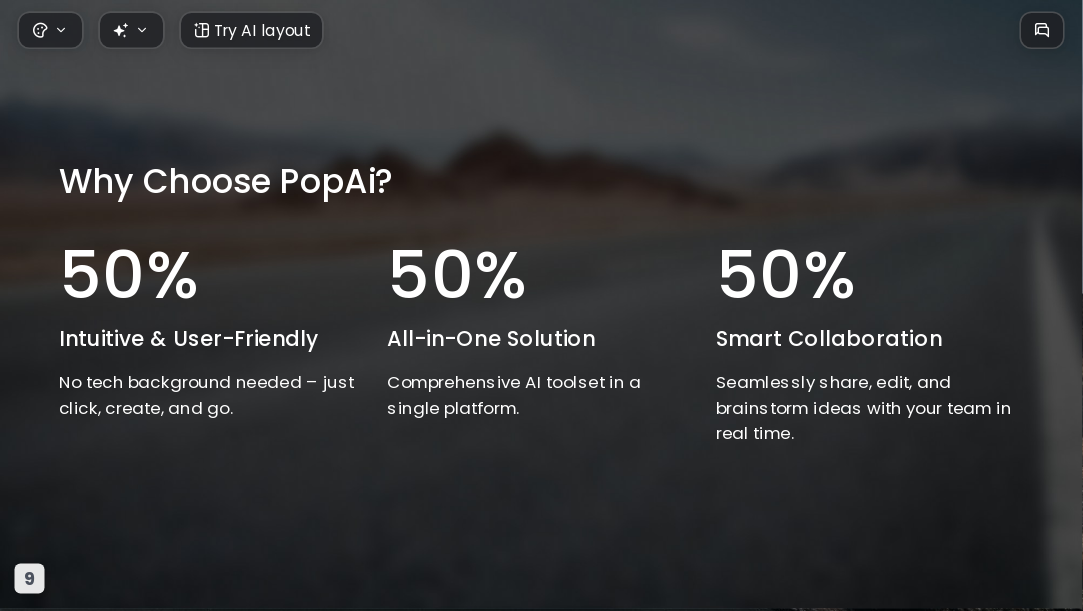Image resolution: width=1083 pixels, height=611 pixels.
Task: Select the 'All-in-One Solution' heading
Action: [x=491, y=339]
